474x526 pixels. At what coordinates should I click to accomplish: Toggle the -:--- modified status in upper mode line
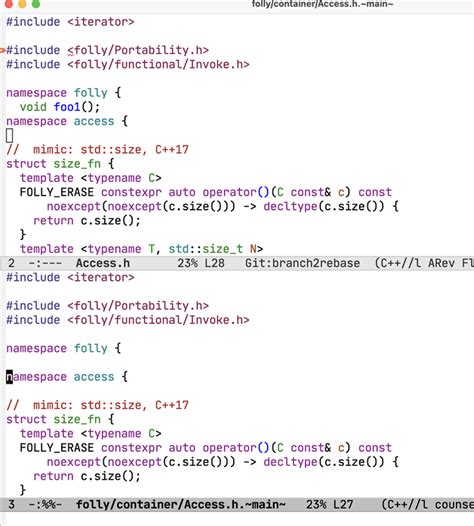pos(45,263)
